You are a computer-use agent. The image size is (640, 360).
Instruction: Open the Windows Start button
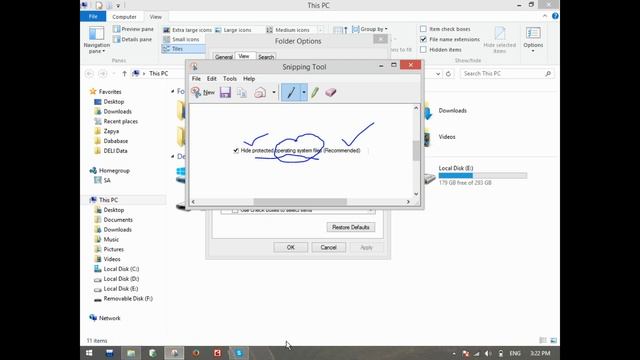[89, 353]
